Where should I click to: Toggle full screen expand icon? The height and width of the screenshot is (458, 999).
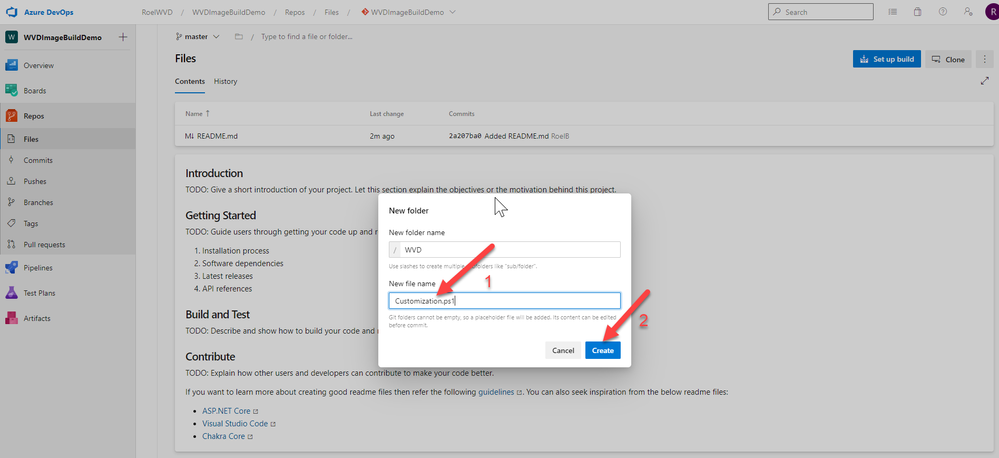point(985,82)
